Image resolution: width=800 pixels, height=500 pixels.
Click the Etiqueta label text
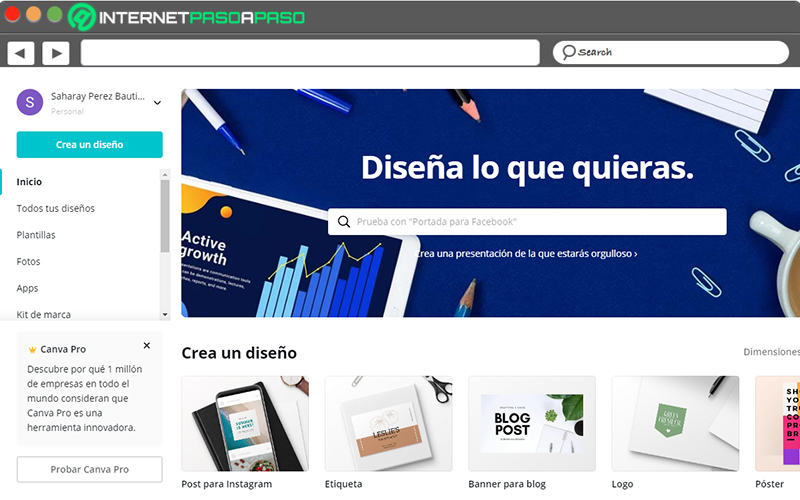click(x=343, y=484)
